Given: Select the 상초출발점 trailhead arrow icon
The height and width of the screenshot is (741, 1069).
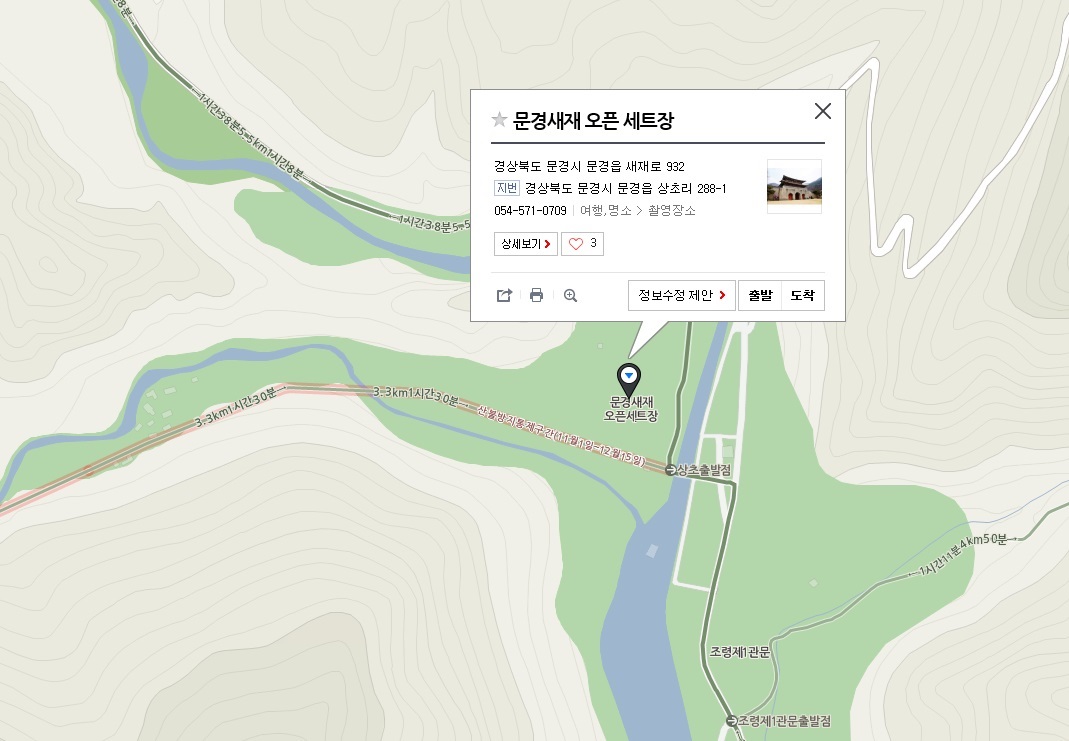Looking at the screenshot, I should point(671,470).
